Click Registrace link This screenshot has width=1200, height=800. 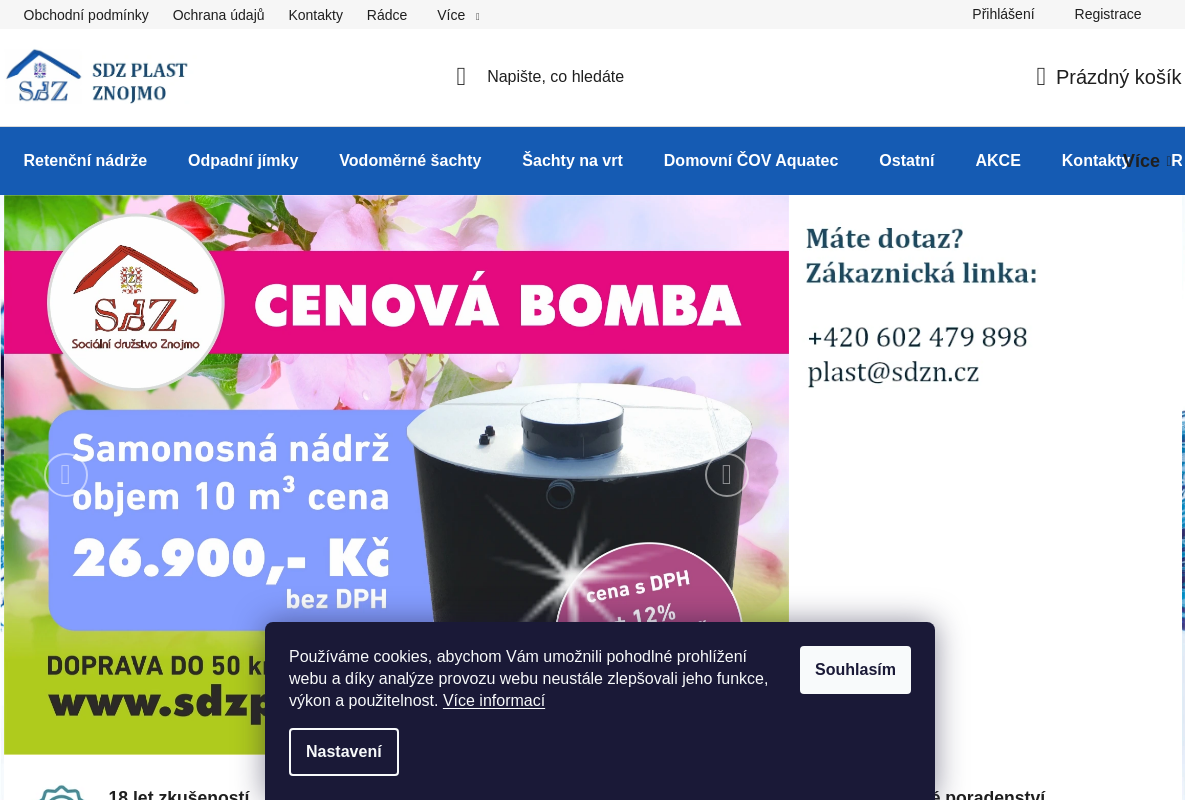(x=1108, y=14)
